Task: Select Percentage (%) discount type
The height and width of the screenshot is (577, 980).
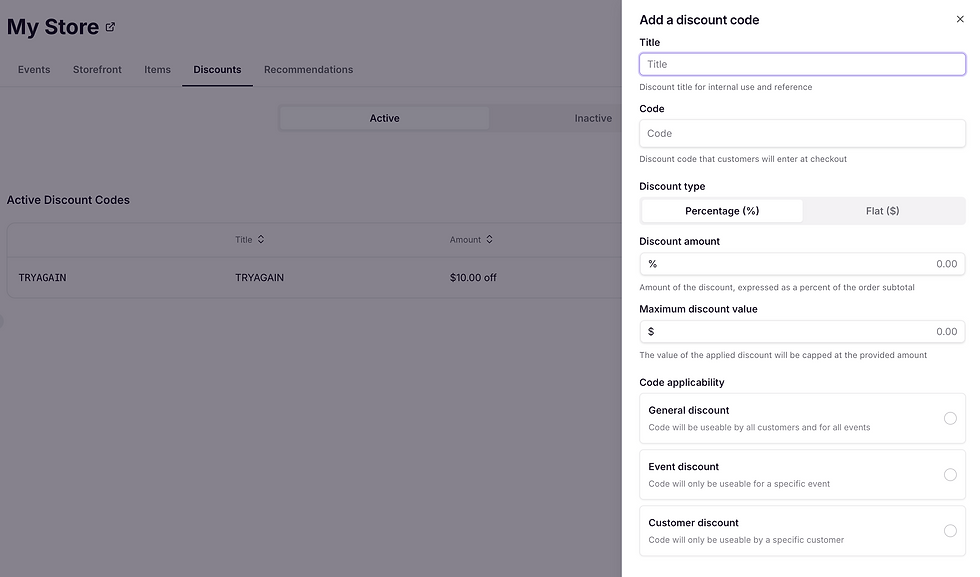Action: click(721, 210)
